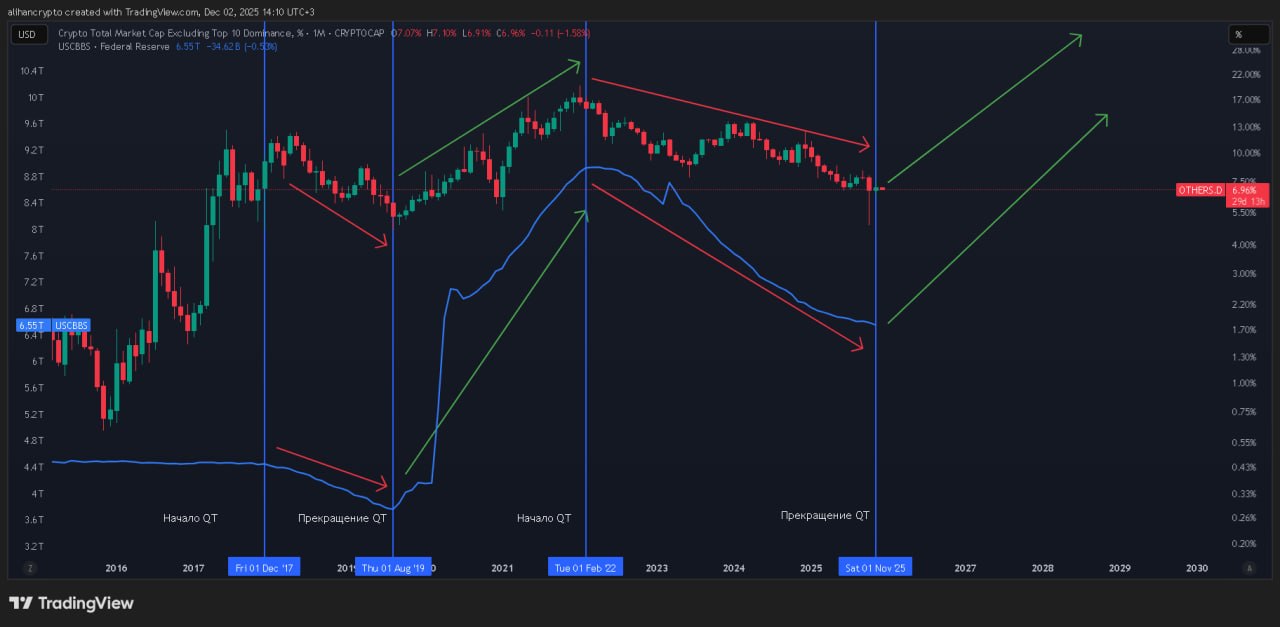Image resolution: width=1280 pixels, height=627 pixels.
Task: Click the red OTHERS.D price label
Action: [1200, 190]
